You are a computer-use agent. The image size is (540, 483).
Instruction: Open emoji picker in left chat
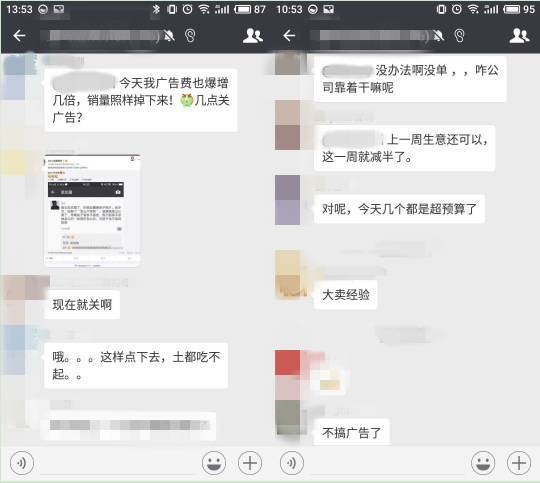(214, 463)
